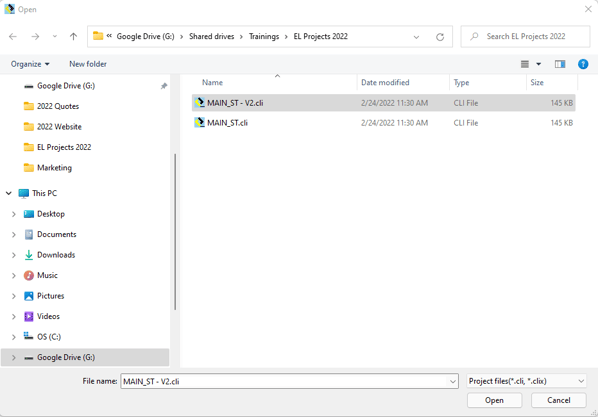Select the MAIN_ST.cli file icon

[x=199, y=122]
